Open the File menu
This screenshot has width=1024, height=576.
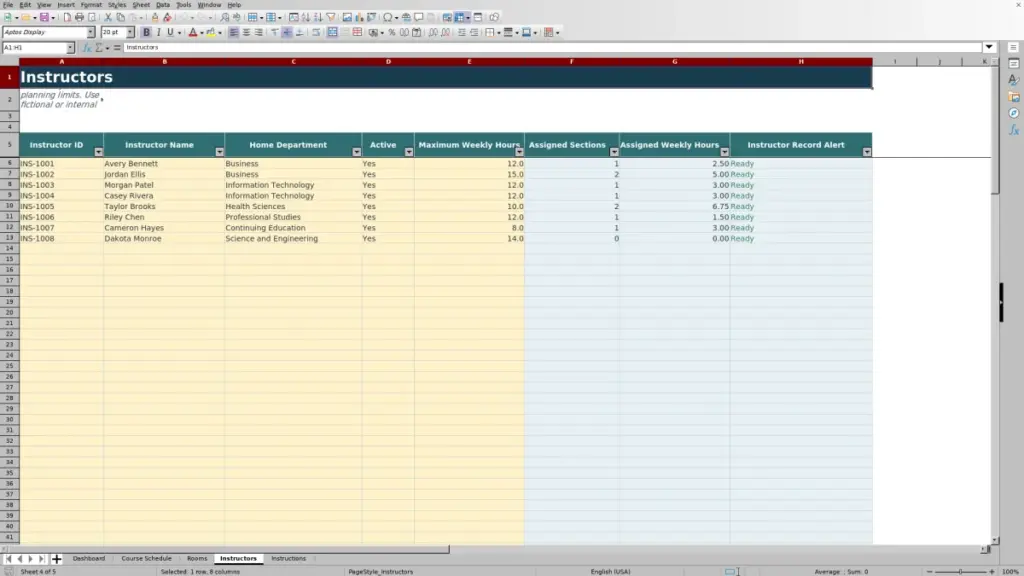coord(8,5)
